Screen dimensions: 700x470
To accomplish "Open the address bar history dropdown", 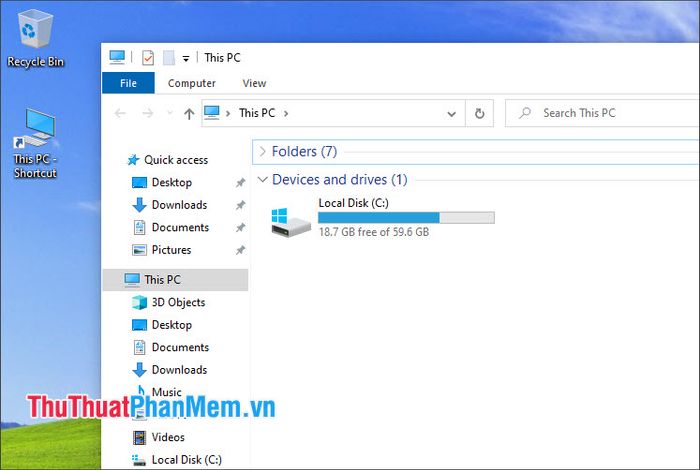I will (x=451, y=114).
